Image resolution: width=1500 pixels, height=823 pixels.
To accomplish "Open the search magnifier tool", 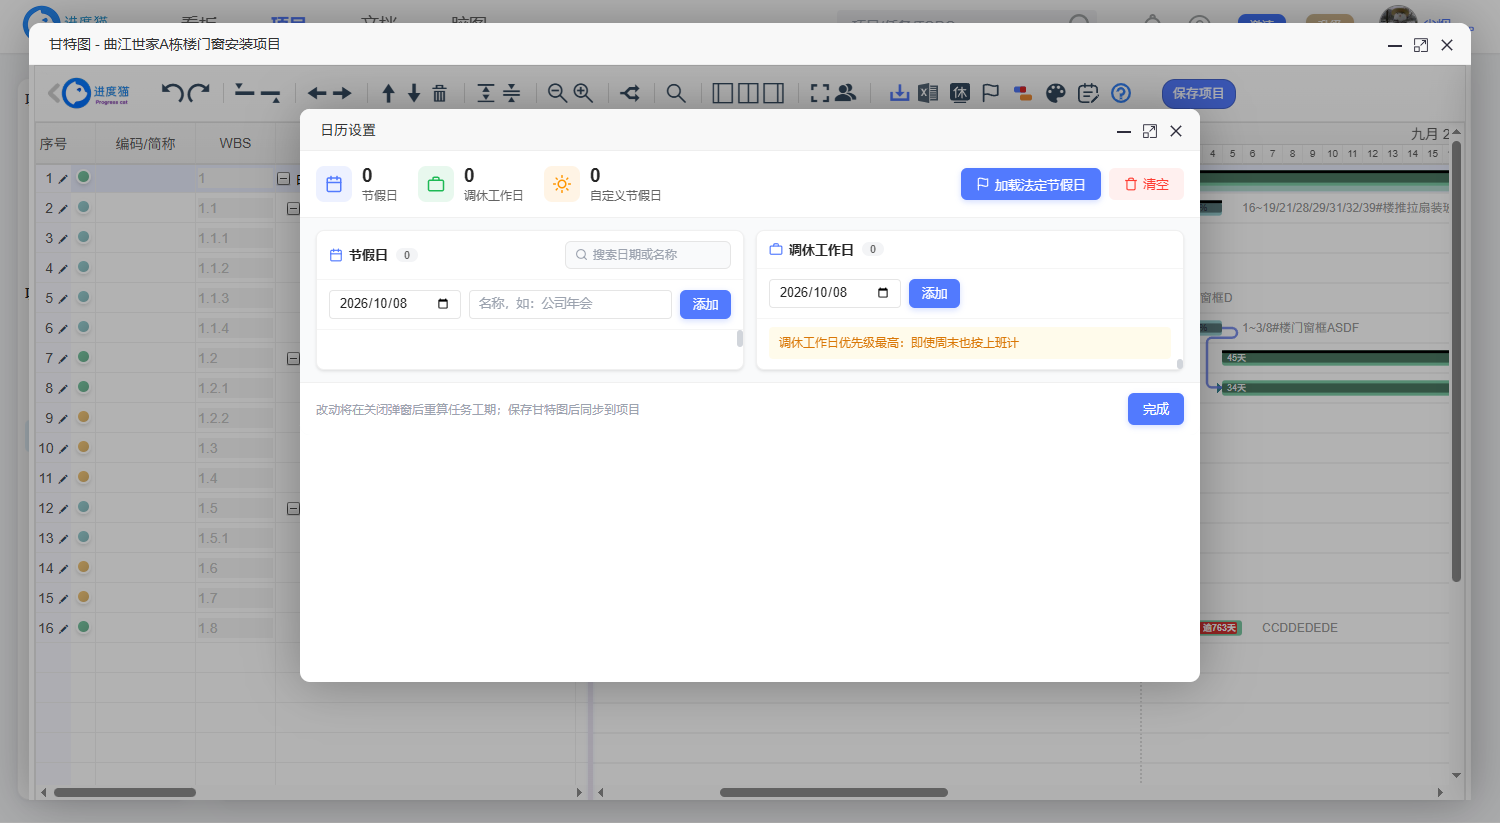I will [676, 93].
